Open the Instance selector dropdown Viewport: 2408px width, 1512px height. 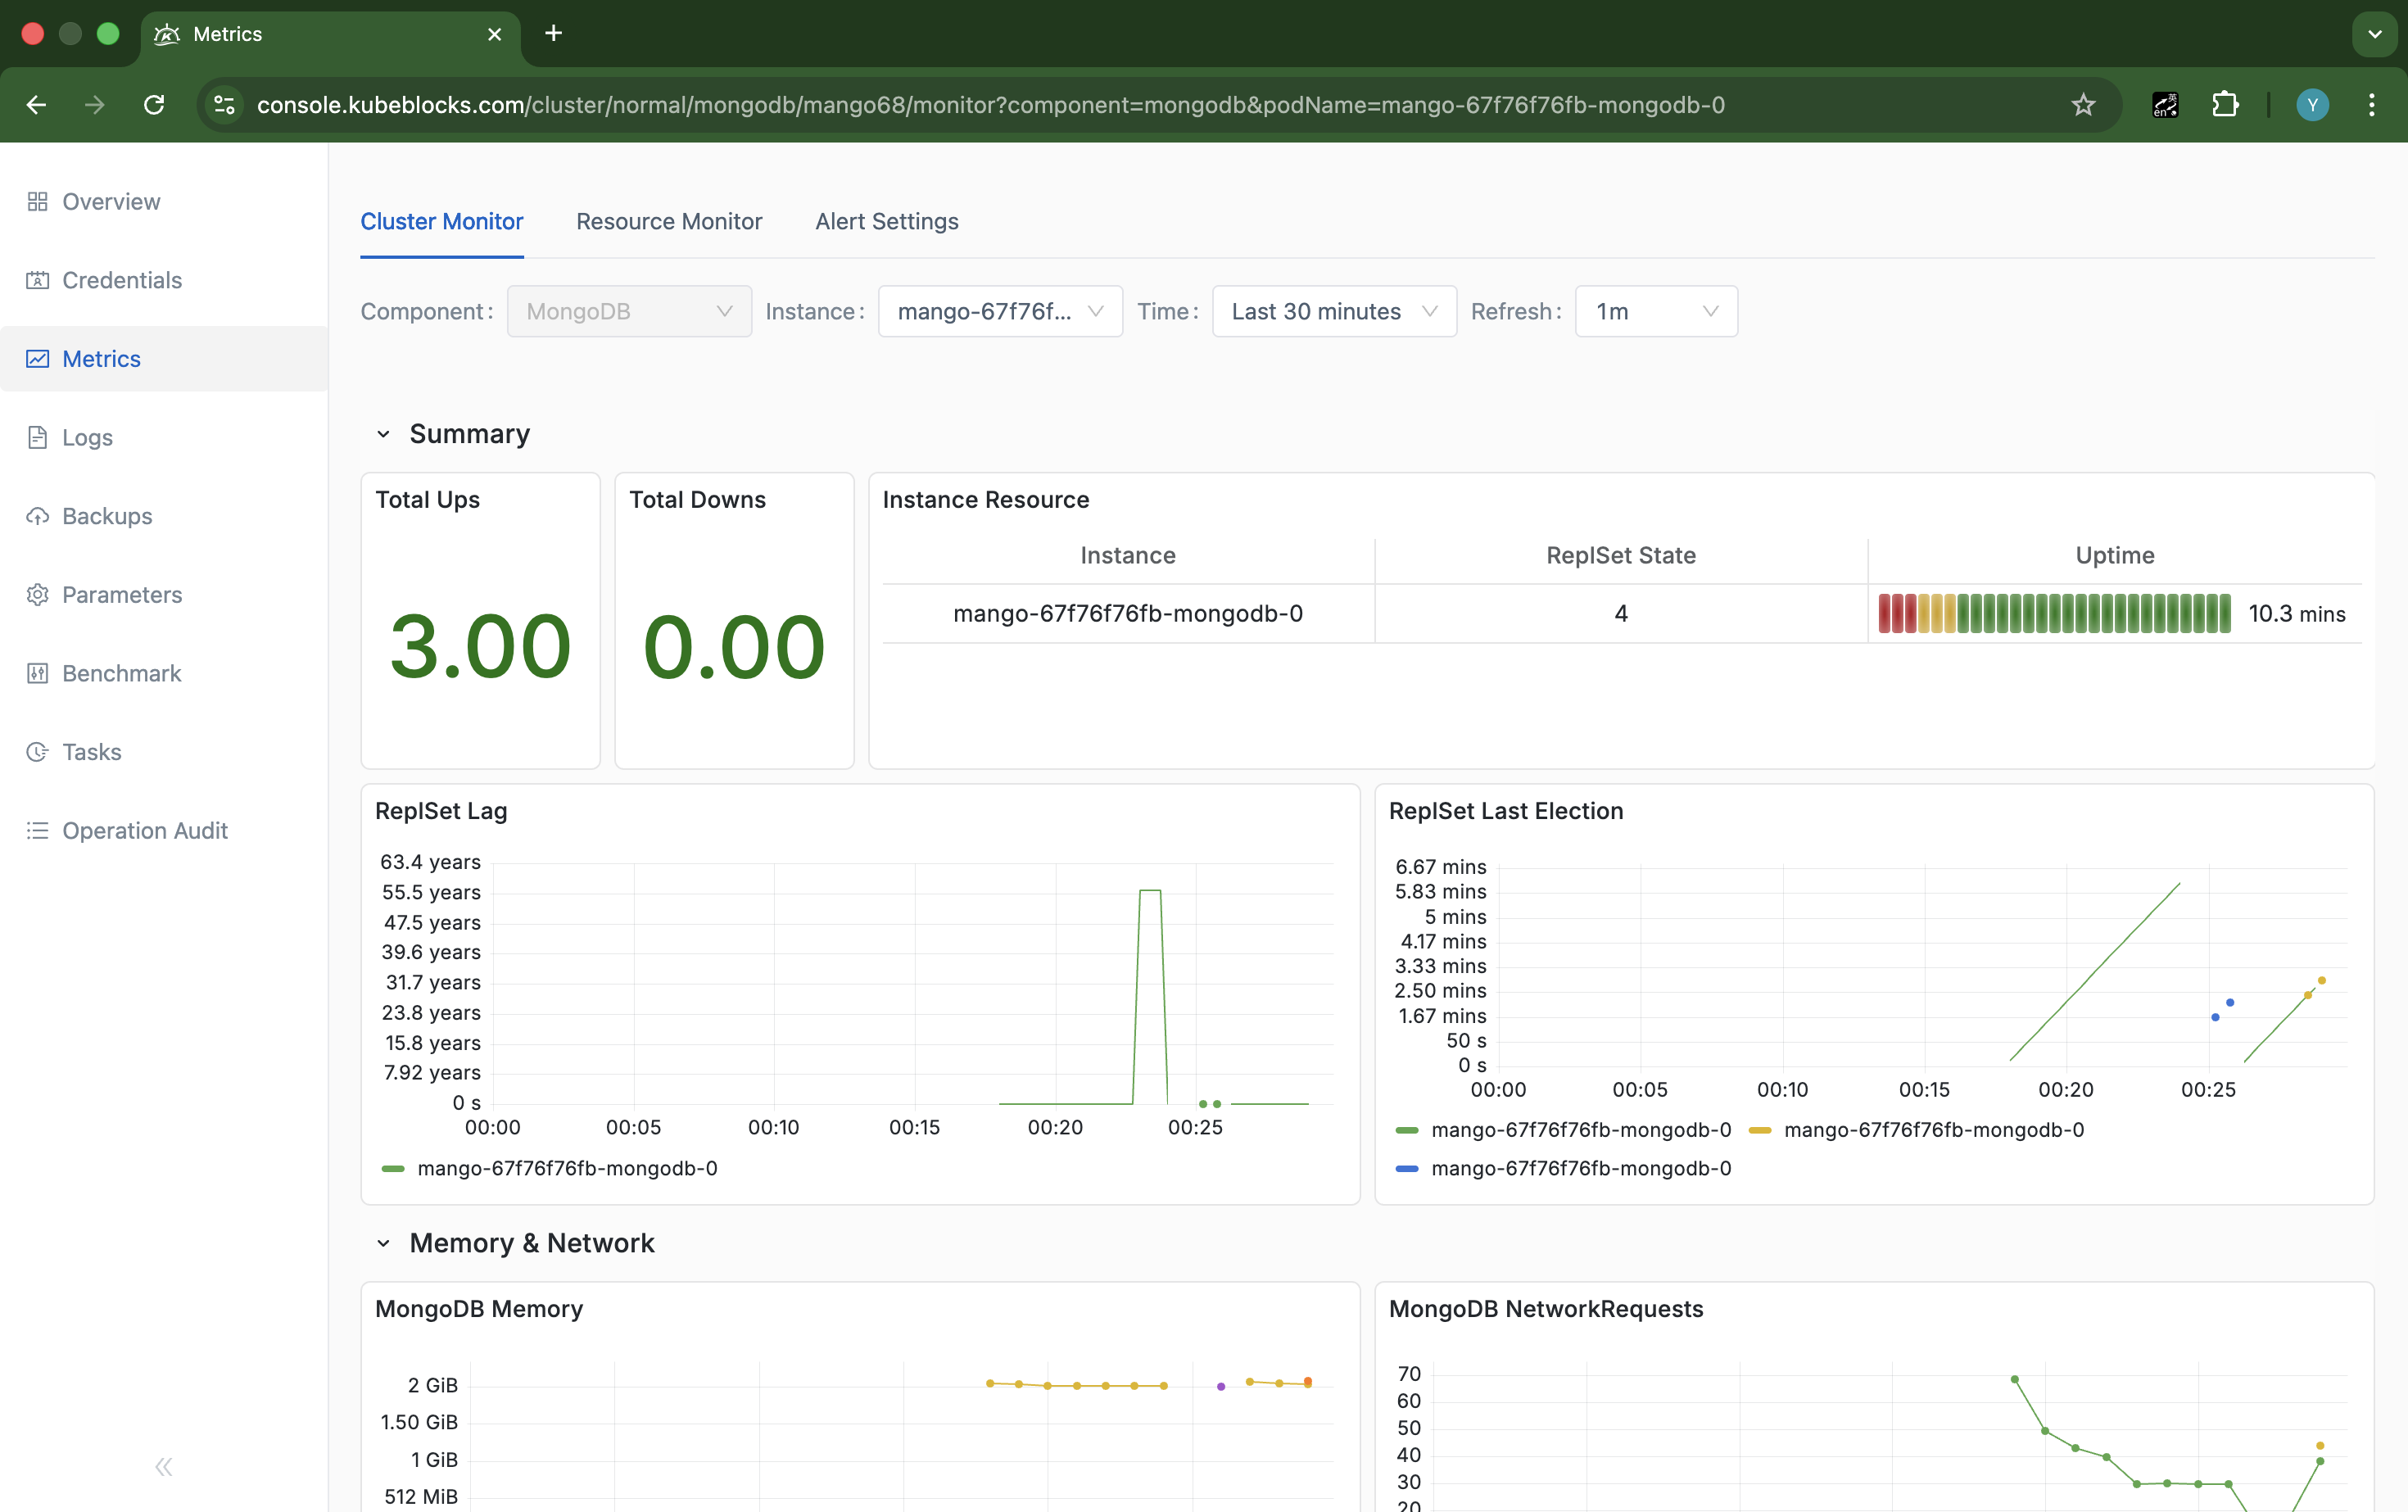[999, 311]
